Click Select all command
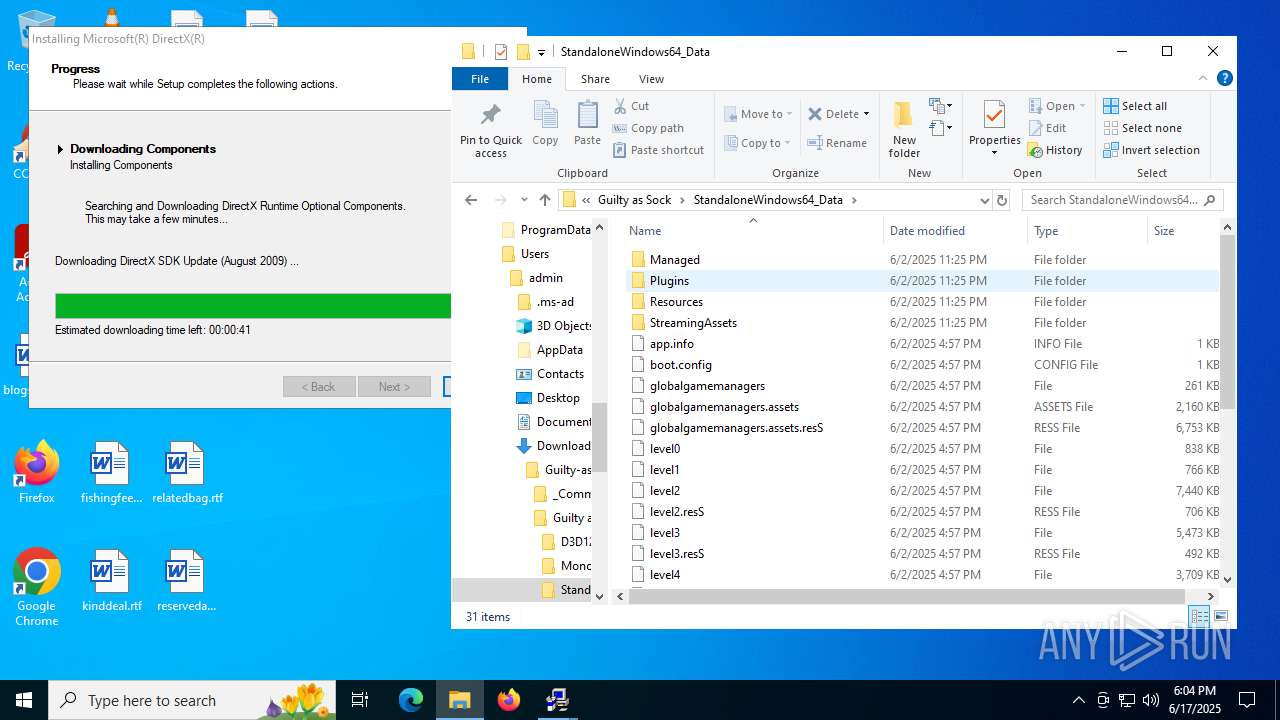This screenshot has height=720, width=1280. [1135, 106]
